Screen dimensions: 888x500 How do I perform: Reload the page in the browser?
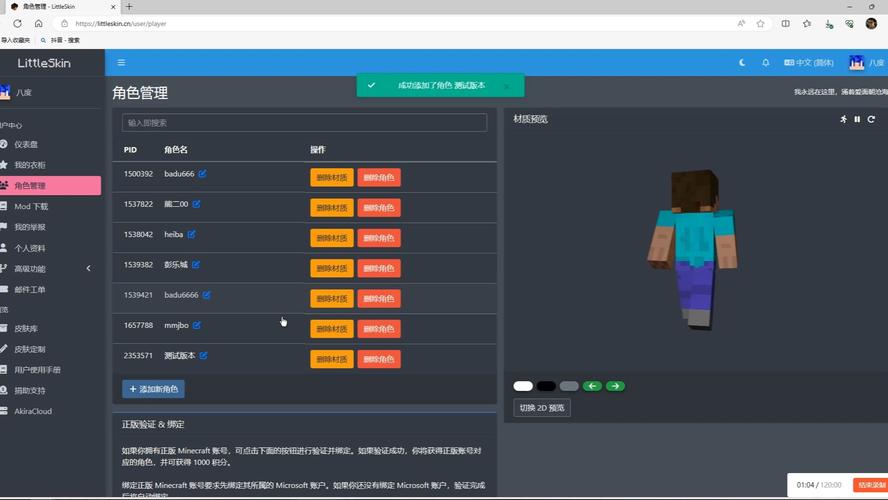click(x=18, y=24)
